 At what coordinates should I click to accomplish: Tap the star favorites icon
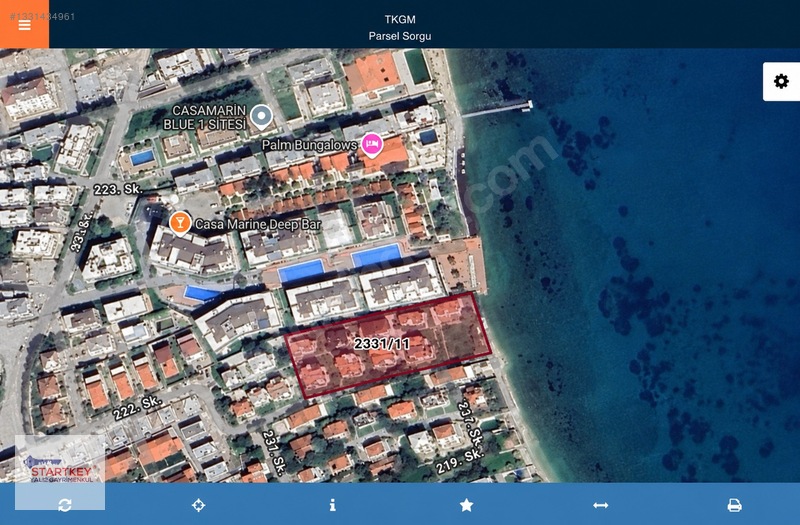pyautogui.click(x=466, y=505)
